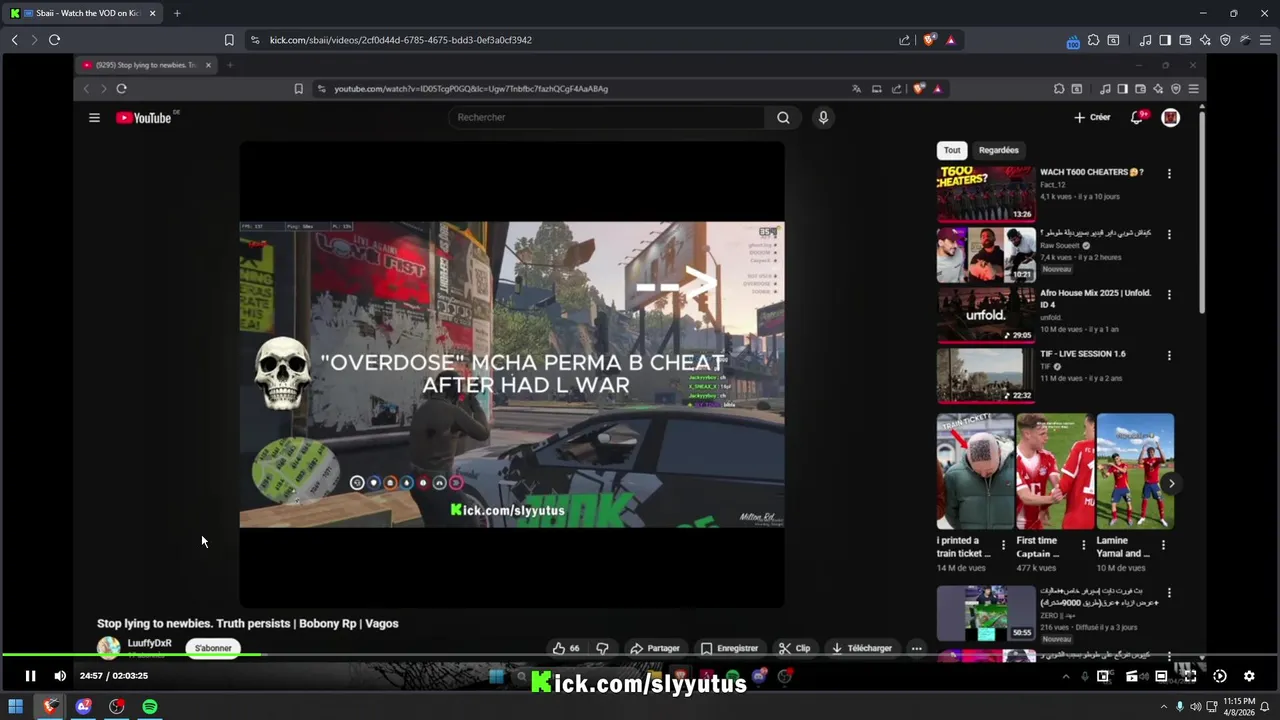Image resolution: width=1280 pixels, height=720 pixels.
Task: Click the streamed YouTube Rechercher search box
Action: 608,117
